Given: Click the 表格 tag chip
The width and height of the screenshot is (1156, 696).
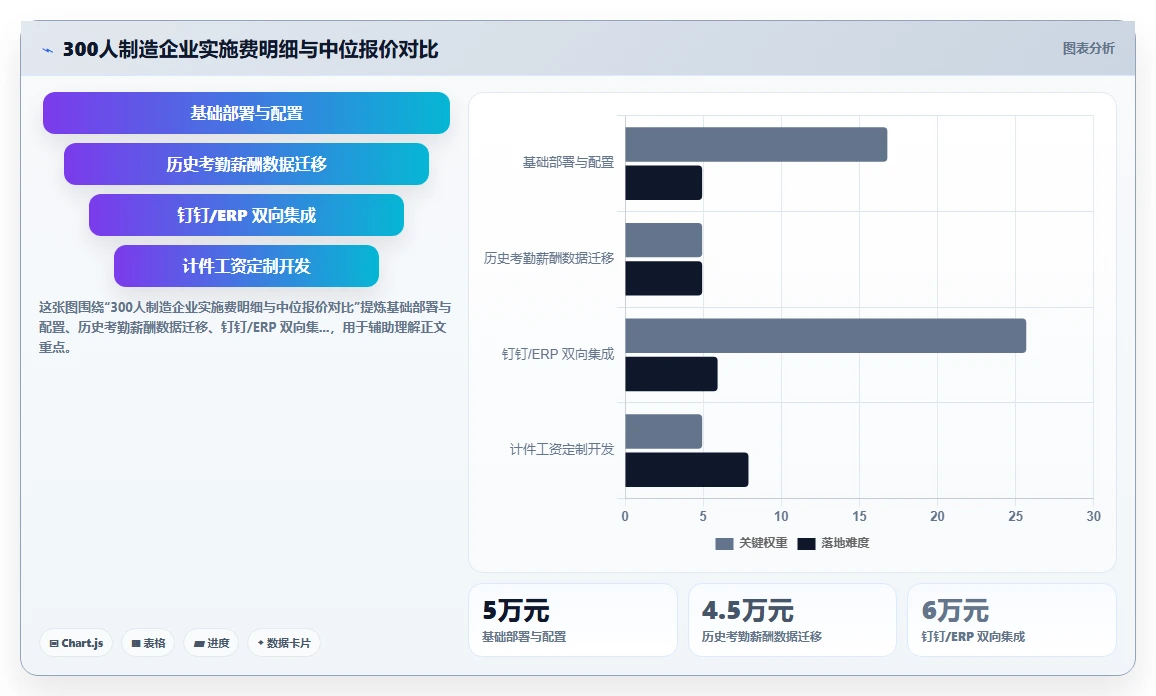Looking at the screenshot, I should (x=148, y=643).
